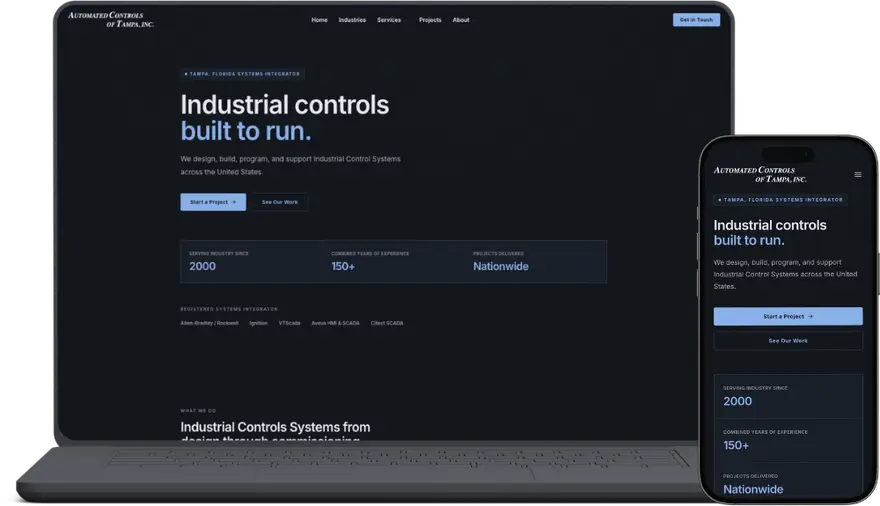Image resolution: width=880 pixels, height=506 pixels.
Task: Click the 'Projects Delivered' label on laptop
Action: point(498,254)
